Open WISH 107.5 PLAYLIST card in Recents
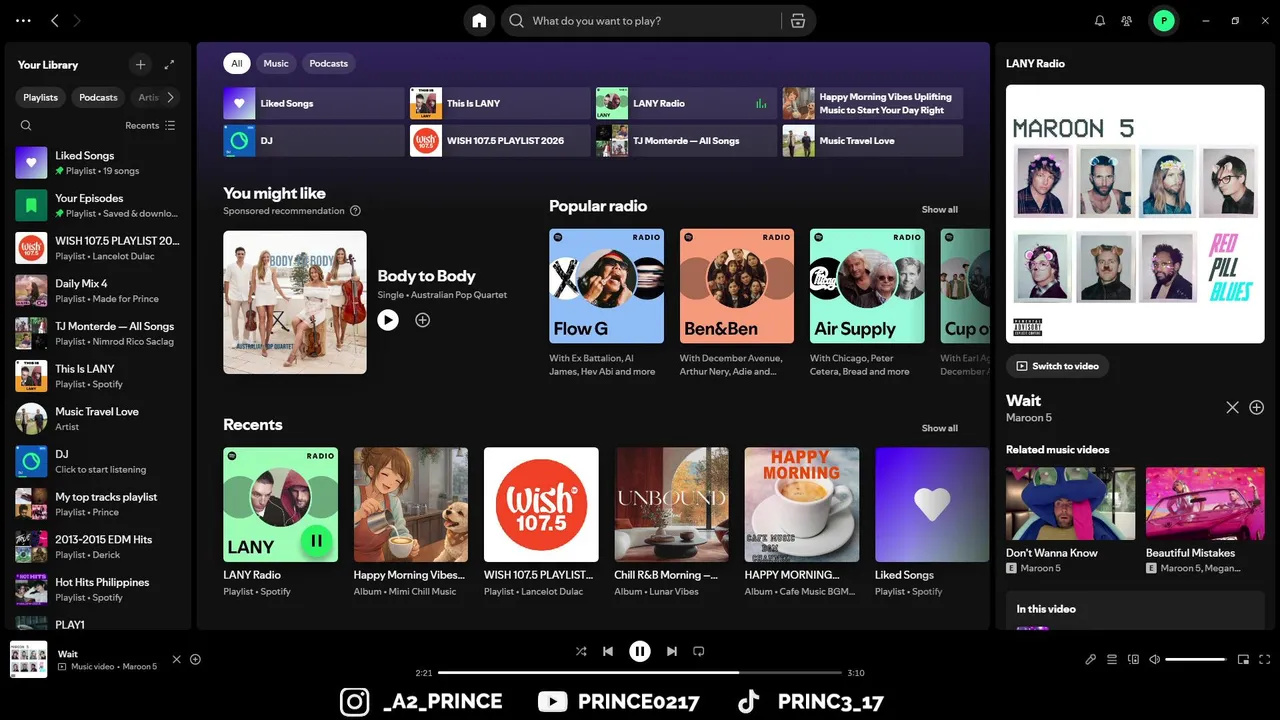This screenshot has height=720, width=1280. pos(541,522)
